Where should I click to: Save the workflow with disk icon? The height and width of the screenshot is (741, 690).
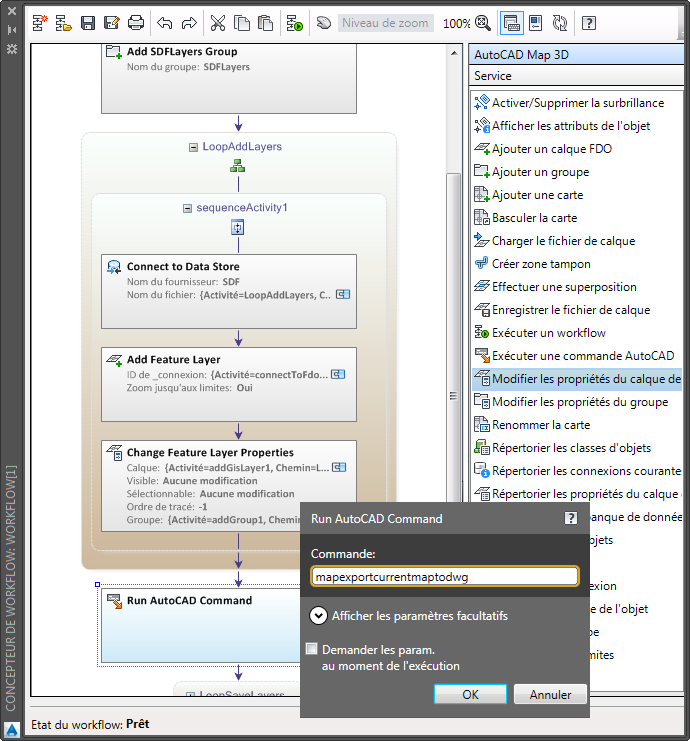click(x=88, y=23)
